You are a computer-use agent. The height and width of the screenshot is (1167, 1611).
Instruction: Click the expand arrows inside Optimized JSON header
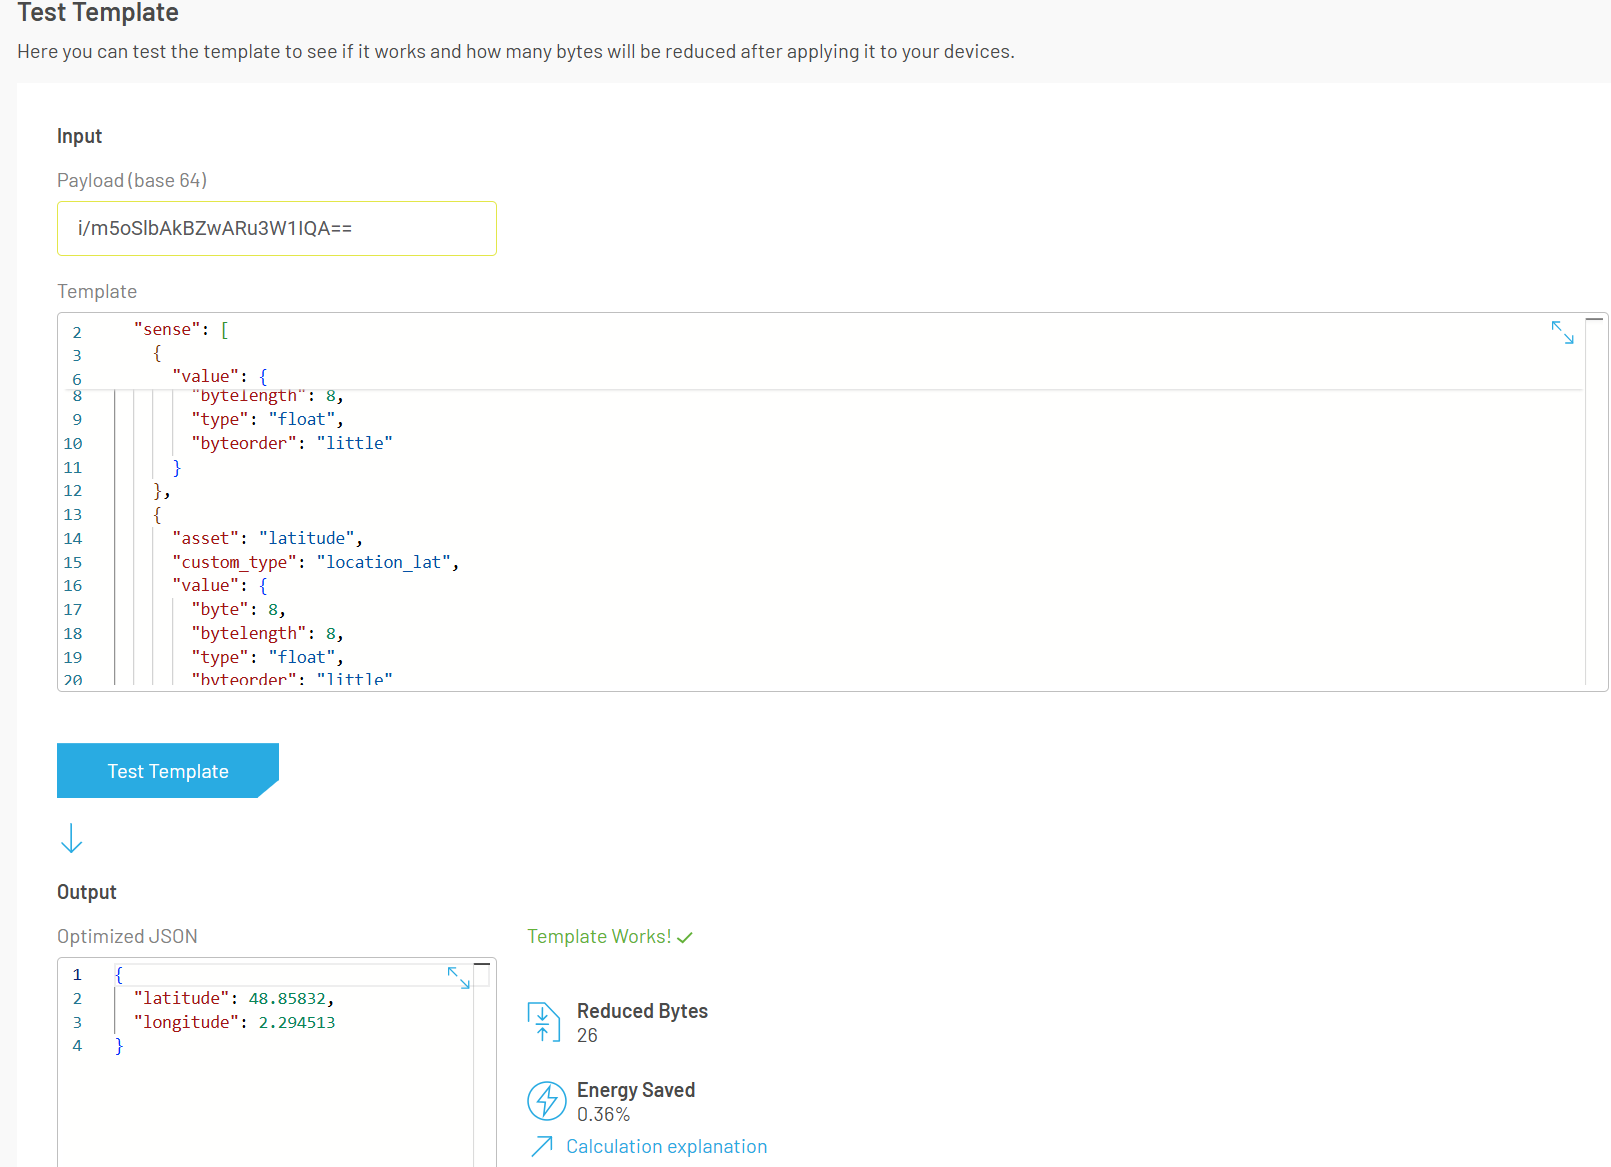[458, 977]
